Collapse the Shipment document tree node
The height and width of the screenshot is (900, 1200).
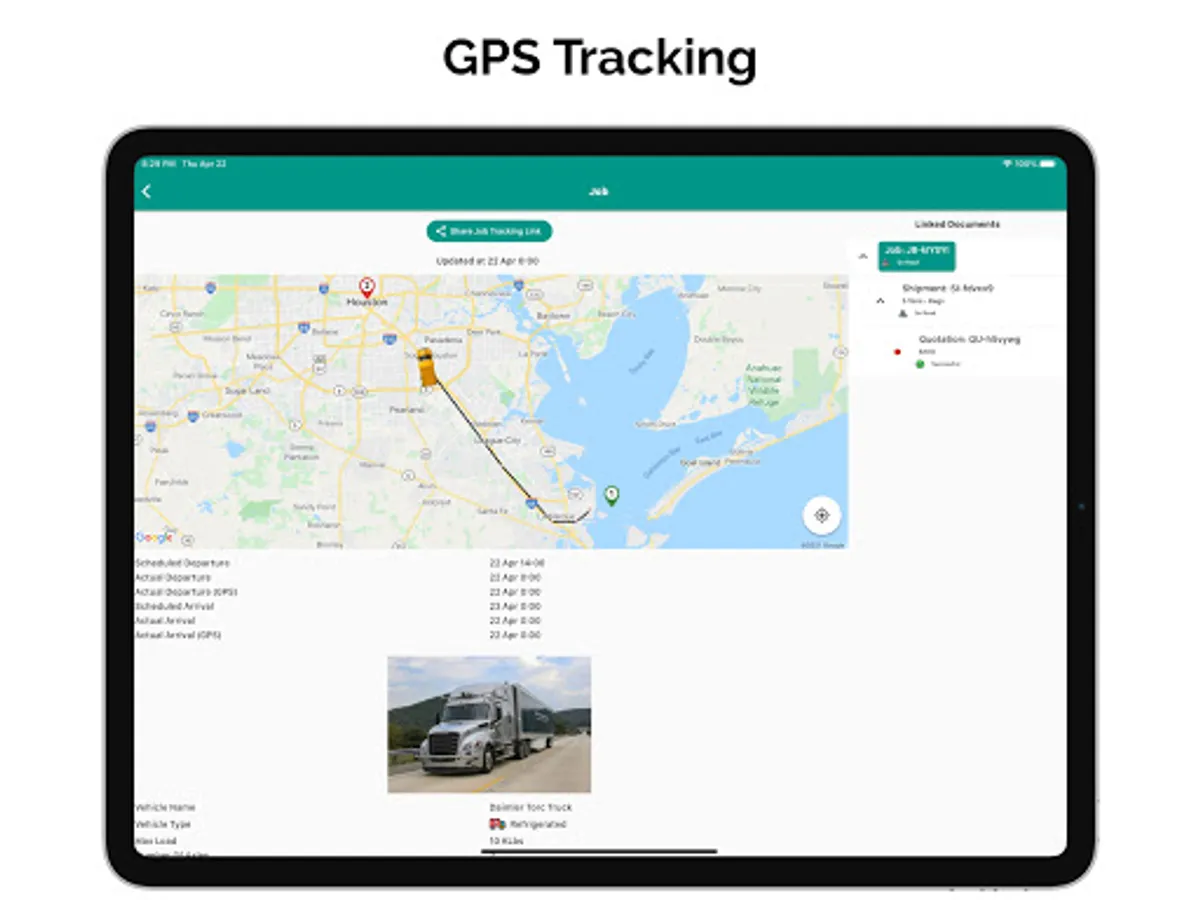coord(880,300)
